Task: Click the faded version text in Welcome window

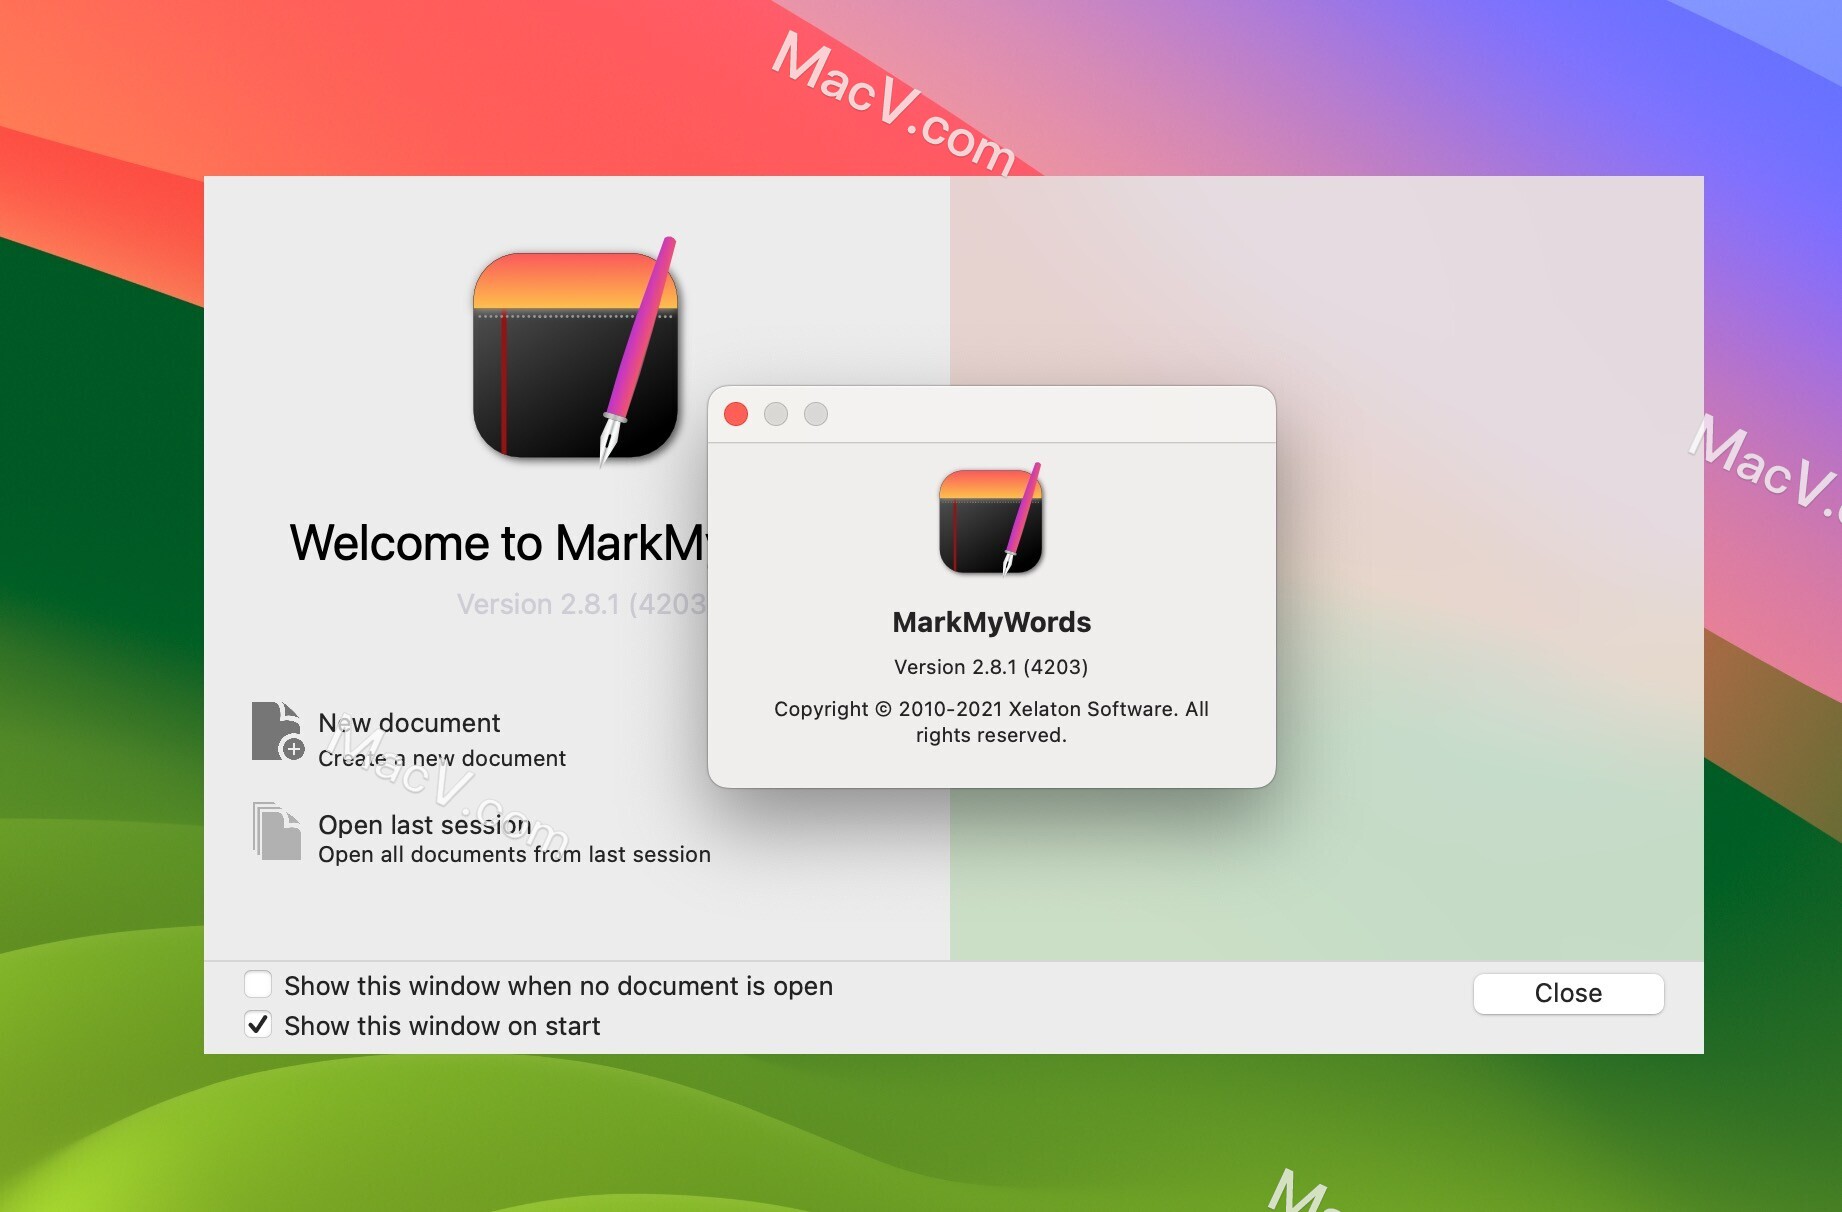Action: [x=582, y=604]
